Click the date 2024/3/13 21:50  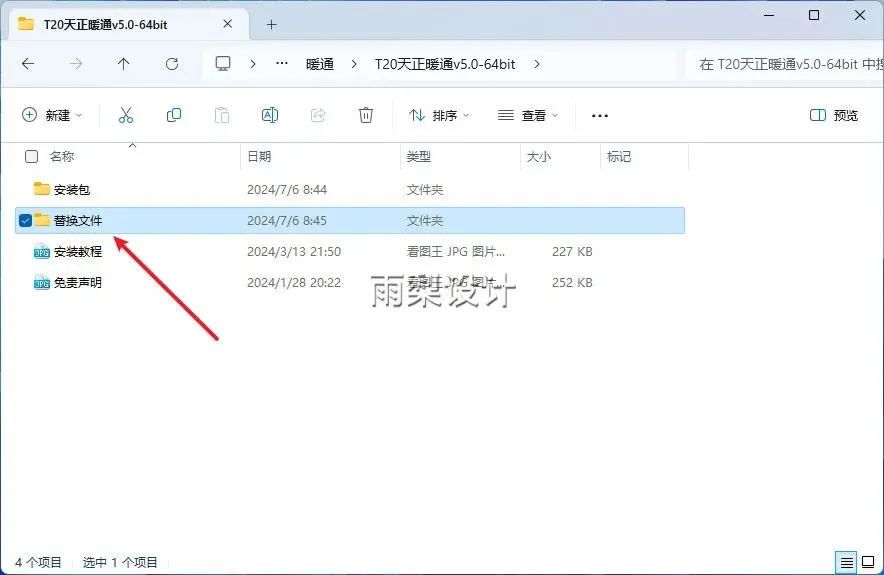click(294, 251)
